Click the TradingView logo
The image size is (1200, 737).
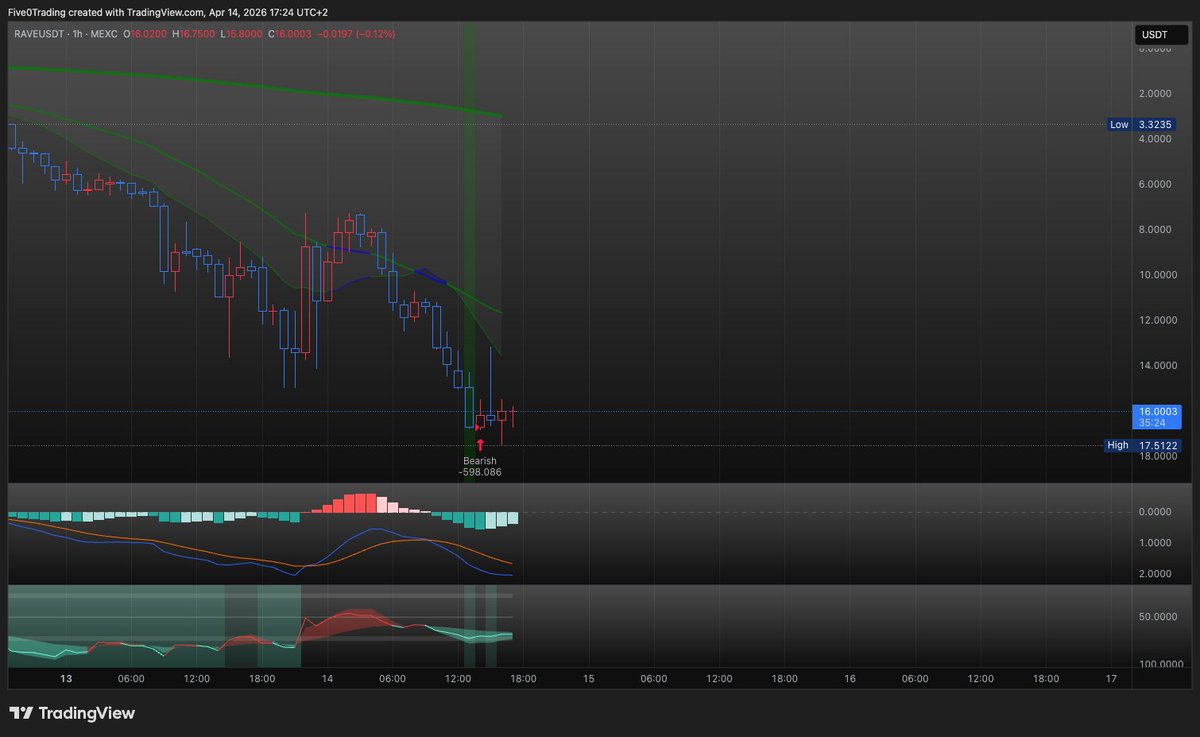coord(70,713)
